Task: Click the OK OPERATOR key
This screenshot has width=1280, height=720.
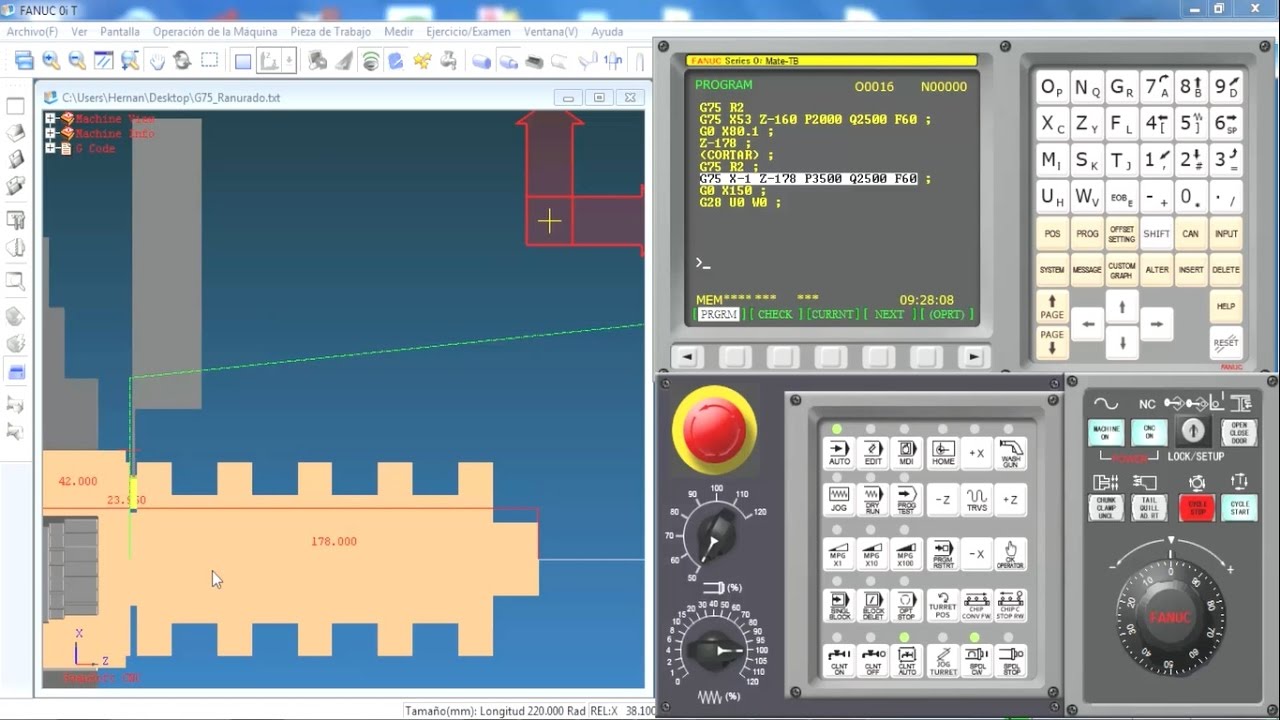Action: click(x=1010, y=554)
